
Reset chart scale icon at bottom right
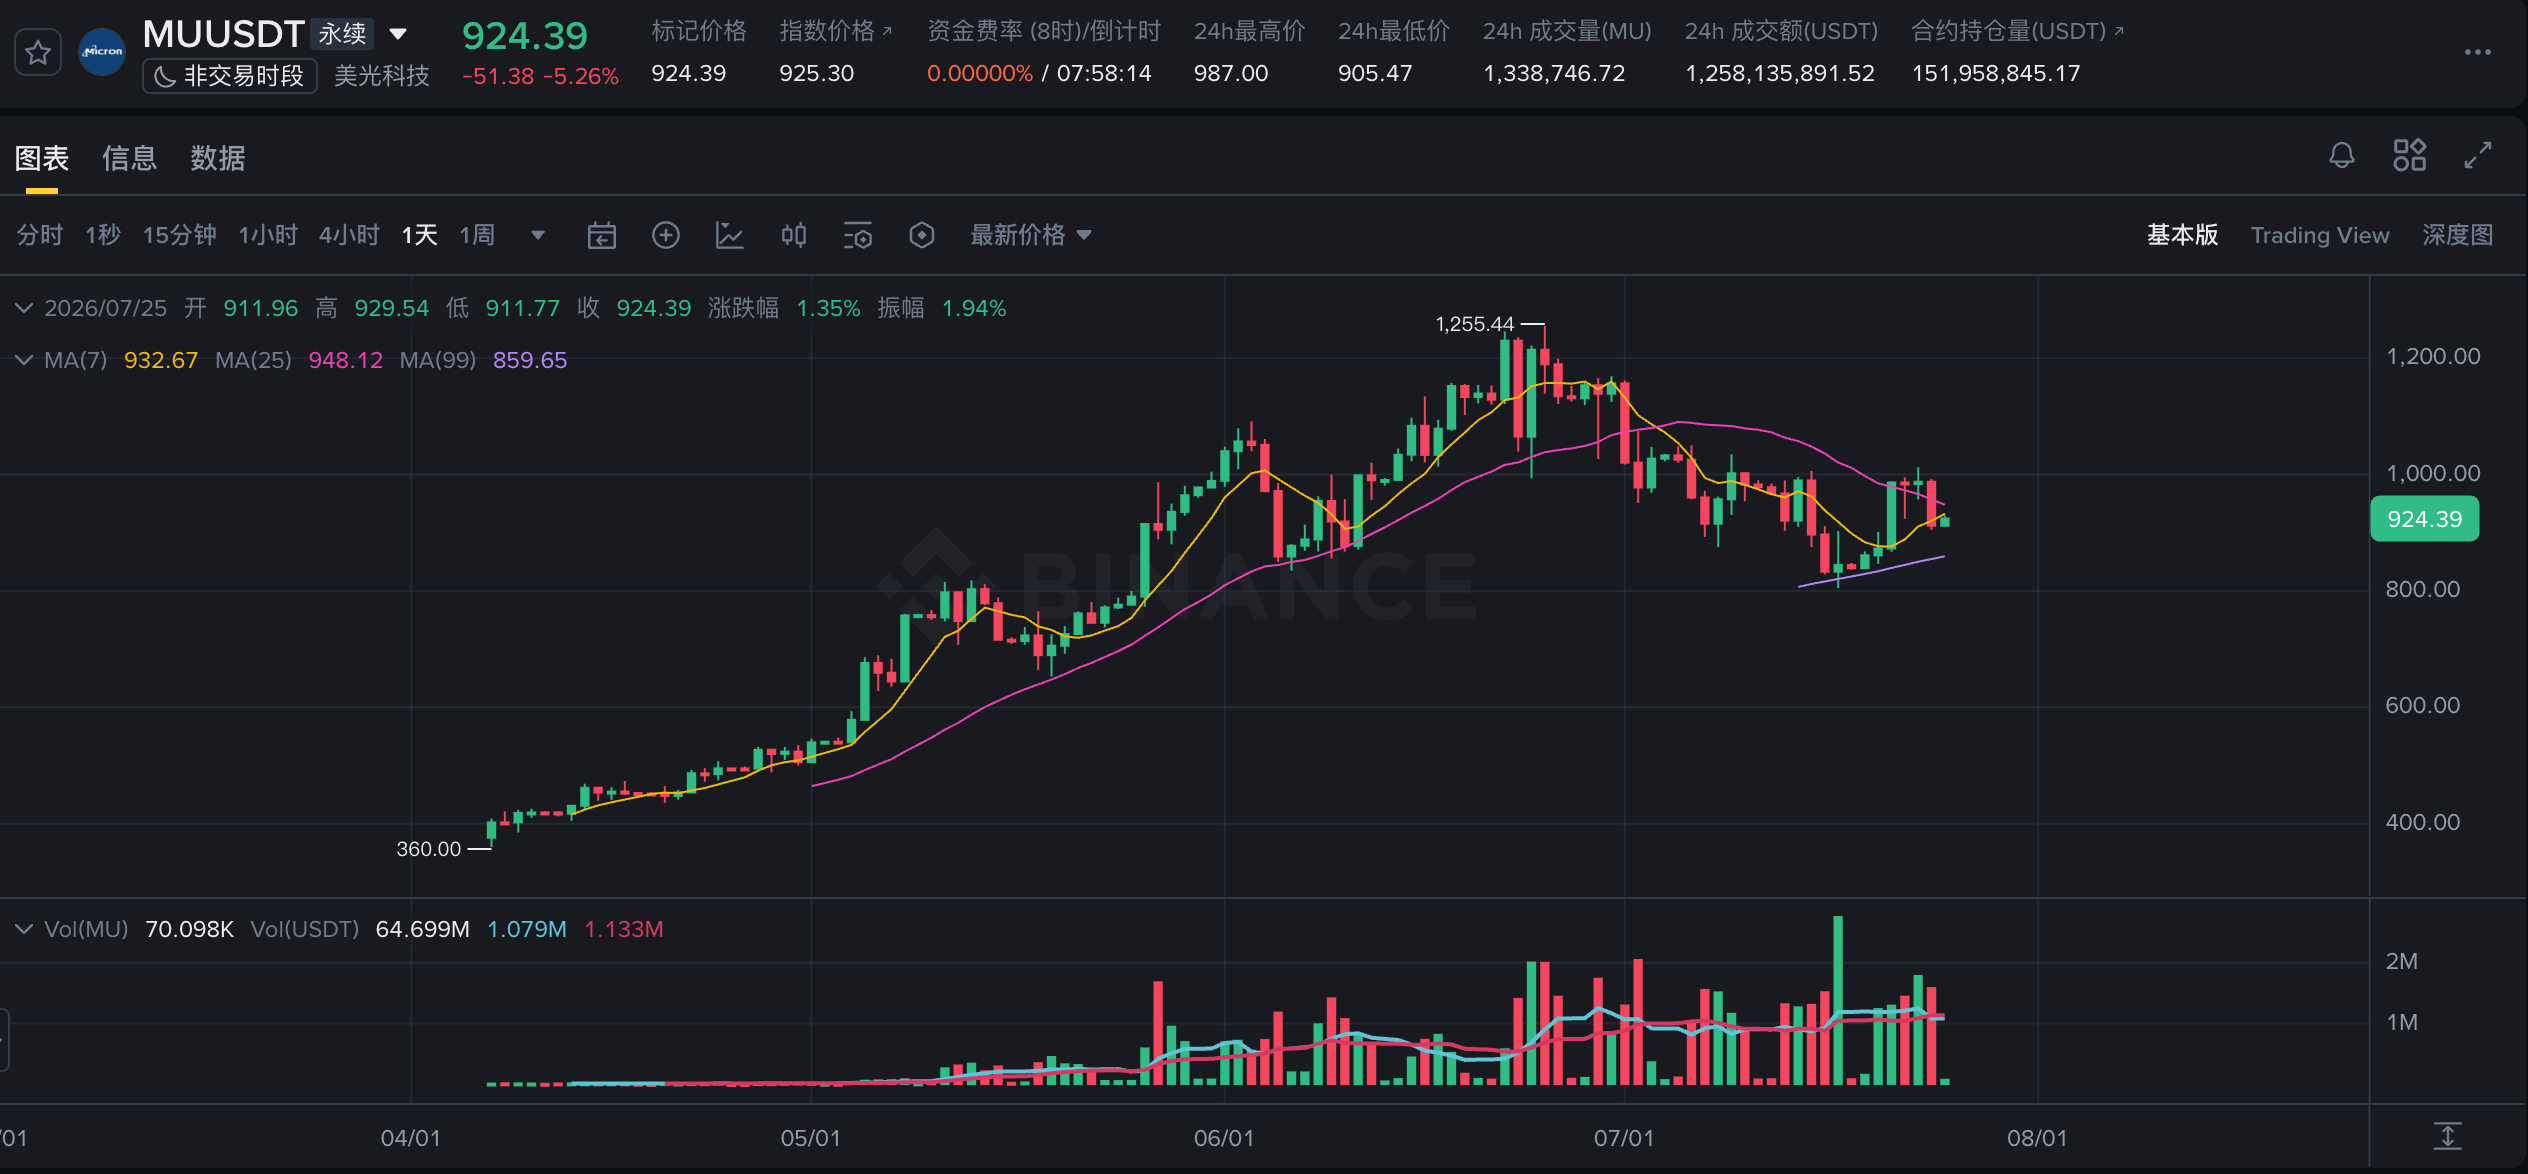tap(2447, 1136)
